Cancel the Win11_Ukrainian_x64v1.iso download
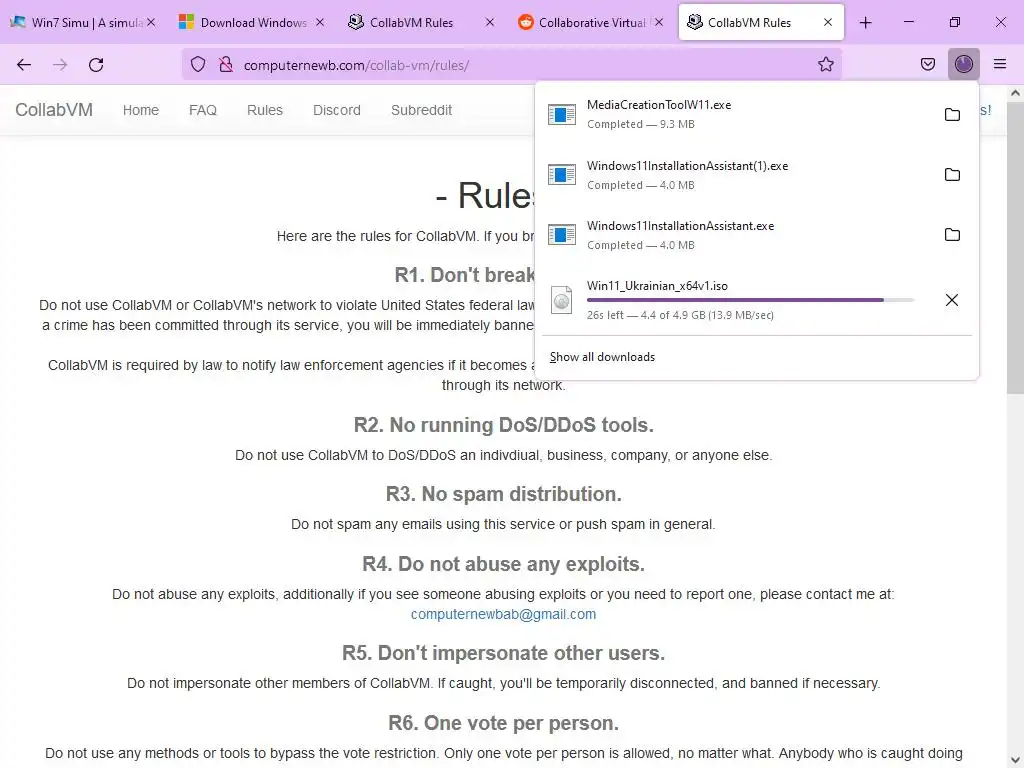This screenshot has height=768, width=1024. (x=952, y=300)
